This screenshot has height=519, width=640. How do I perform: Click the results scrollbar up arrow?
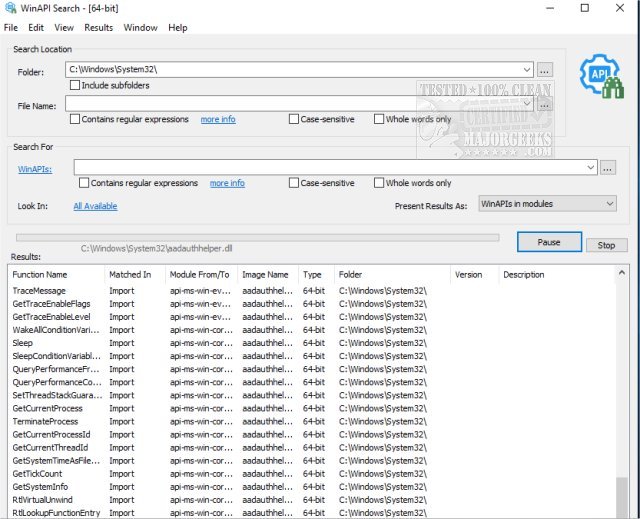click(x=622, y=273)
